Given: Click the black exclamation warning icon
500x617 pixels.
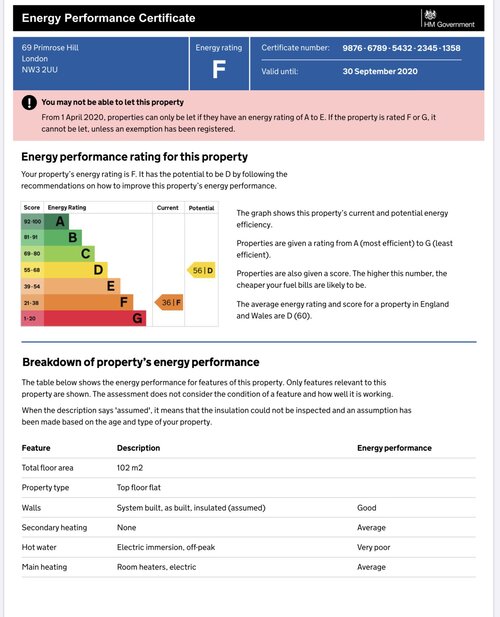Looking at the screenshot, I should [29, 102].
